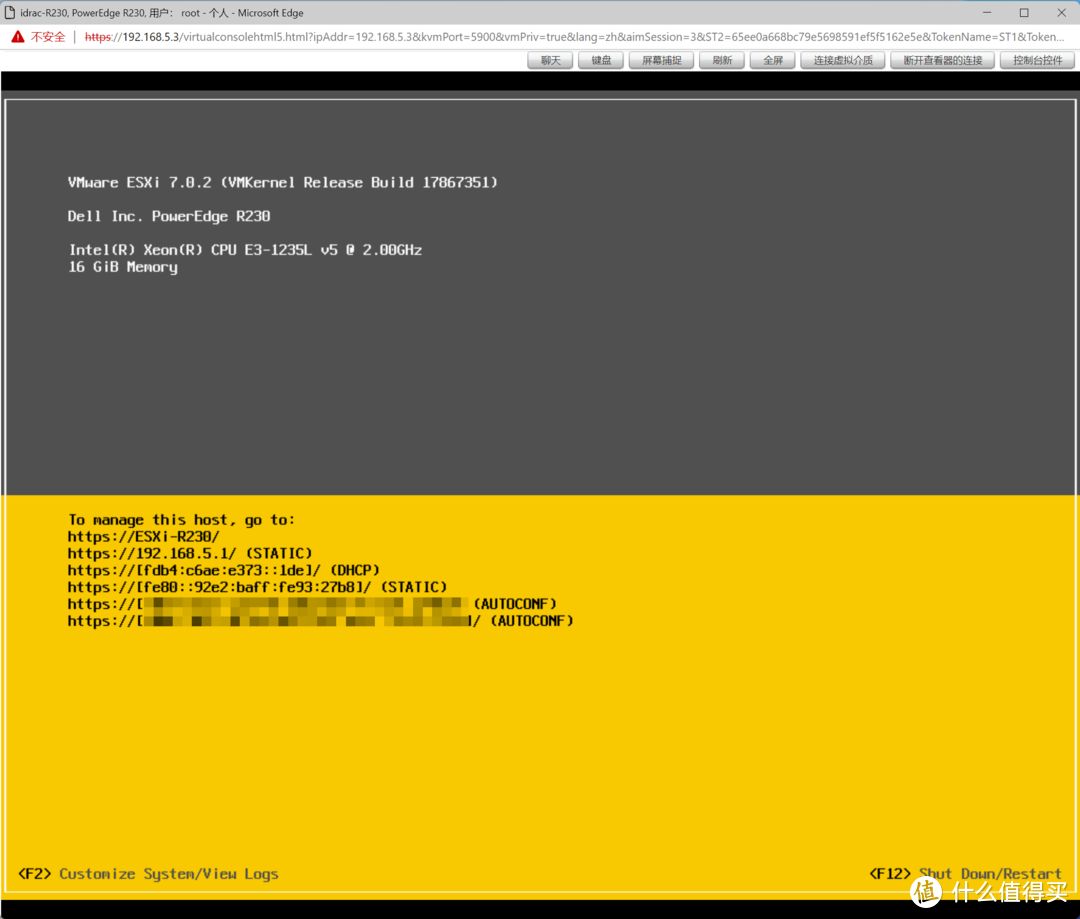Click the red not-secure warning triangle icon
Screen dimensions: 1080x919
pos(18,37)
